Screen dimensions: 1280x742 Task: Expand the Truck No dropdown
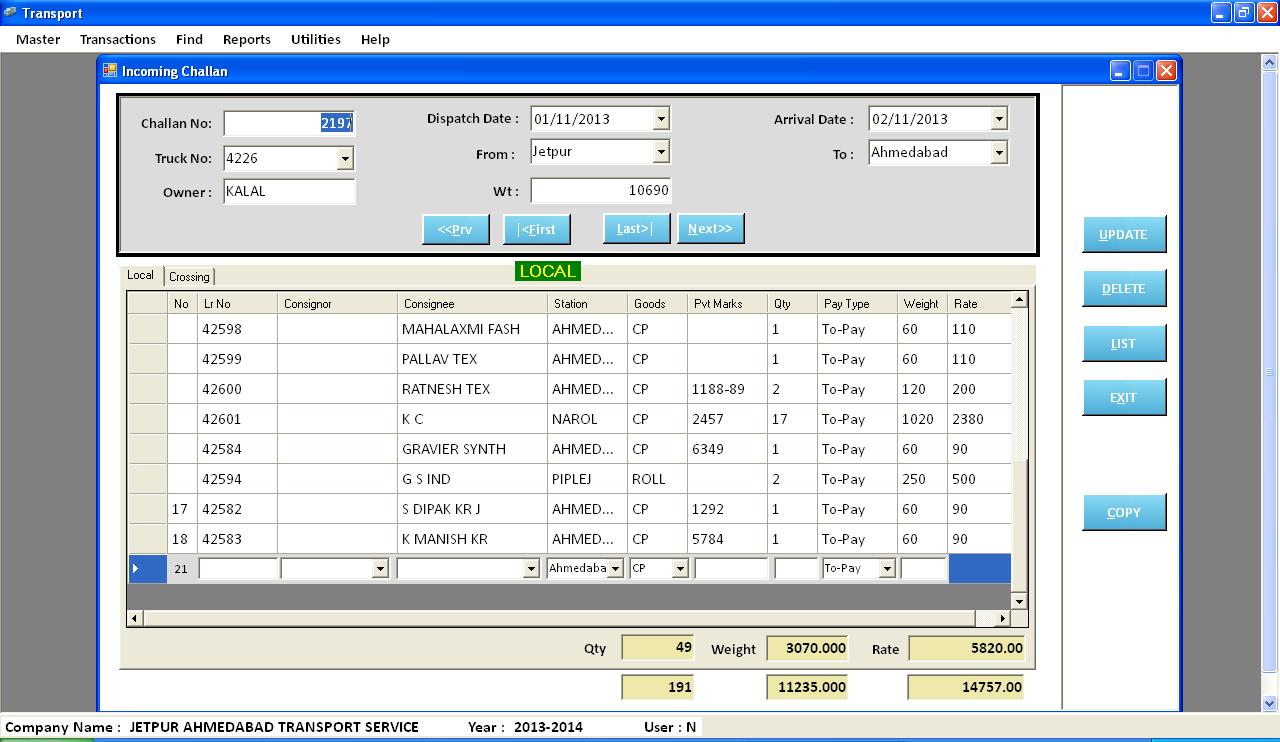pyautogui.click(x=345, y=158)
